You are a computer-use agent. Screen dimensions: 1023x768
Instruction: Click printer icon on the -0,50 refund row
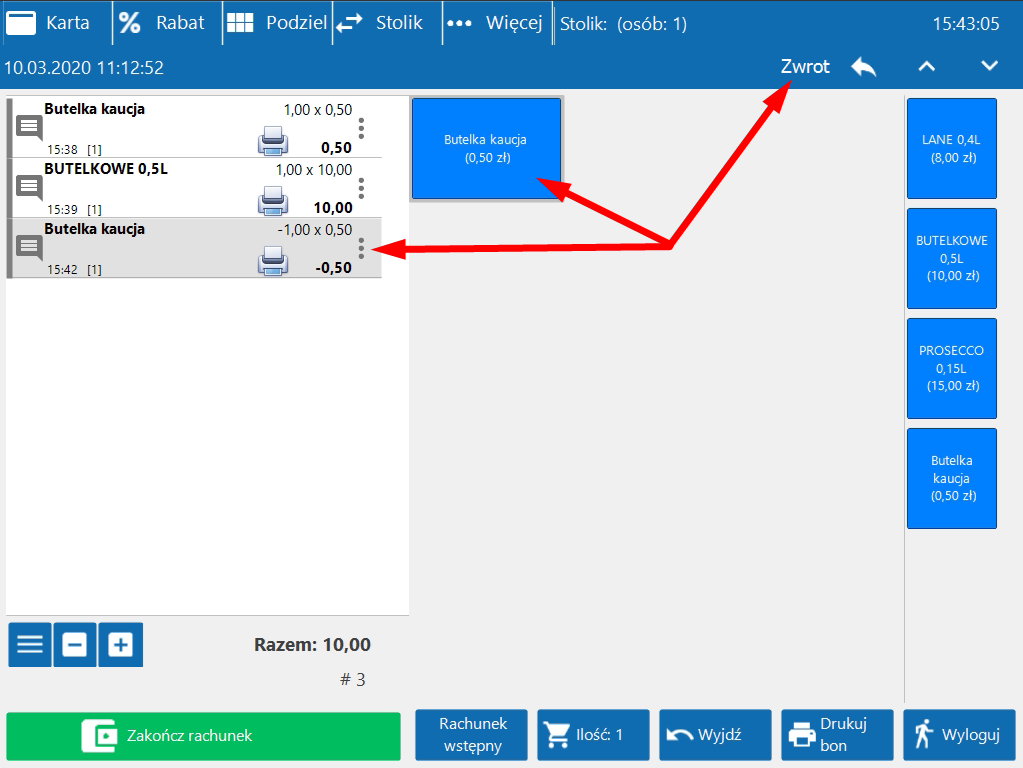pyautogui.click(x=273, y=263)
